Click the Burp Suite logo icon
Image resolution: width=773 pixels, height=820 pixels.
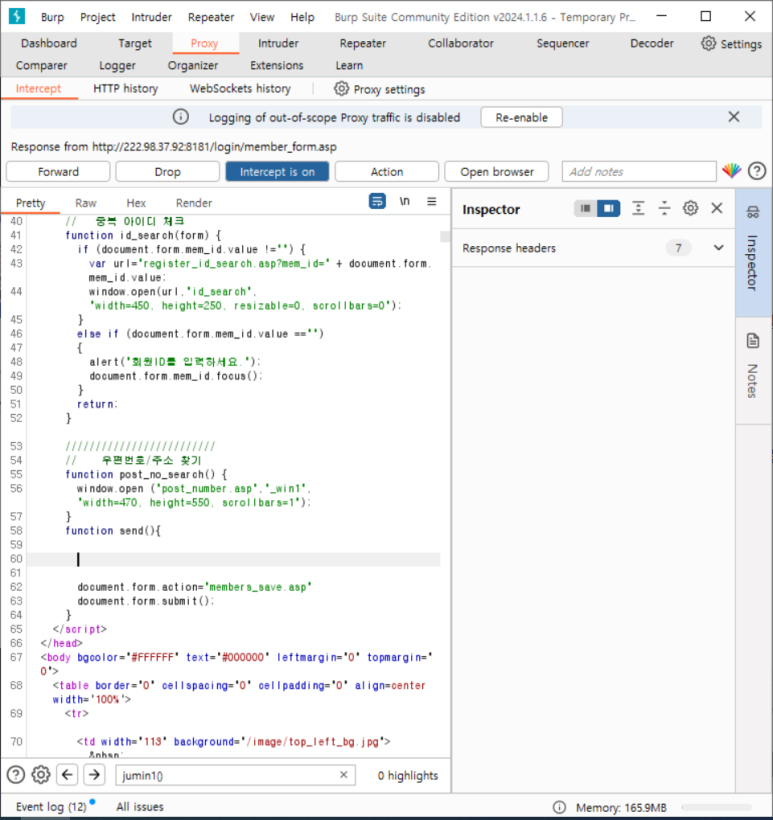coord(17,16)
